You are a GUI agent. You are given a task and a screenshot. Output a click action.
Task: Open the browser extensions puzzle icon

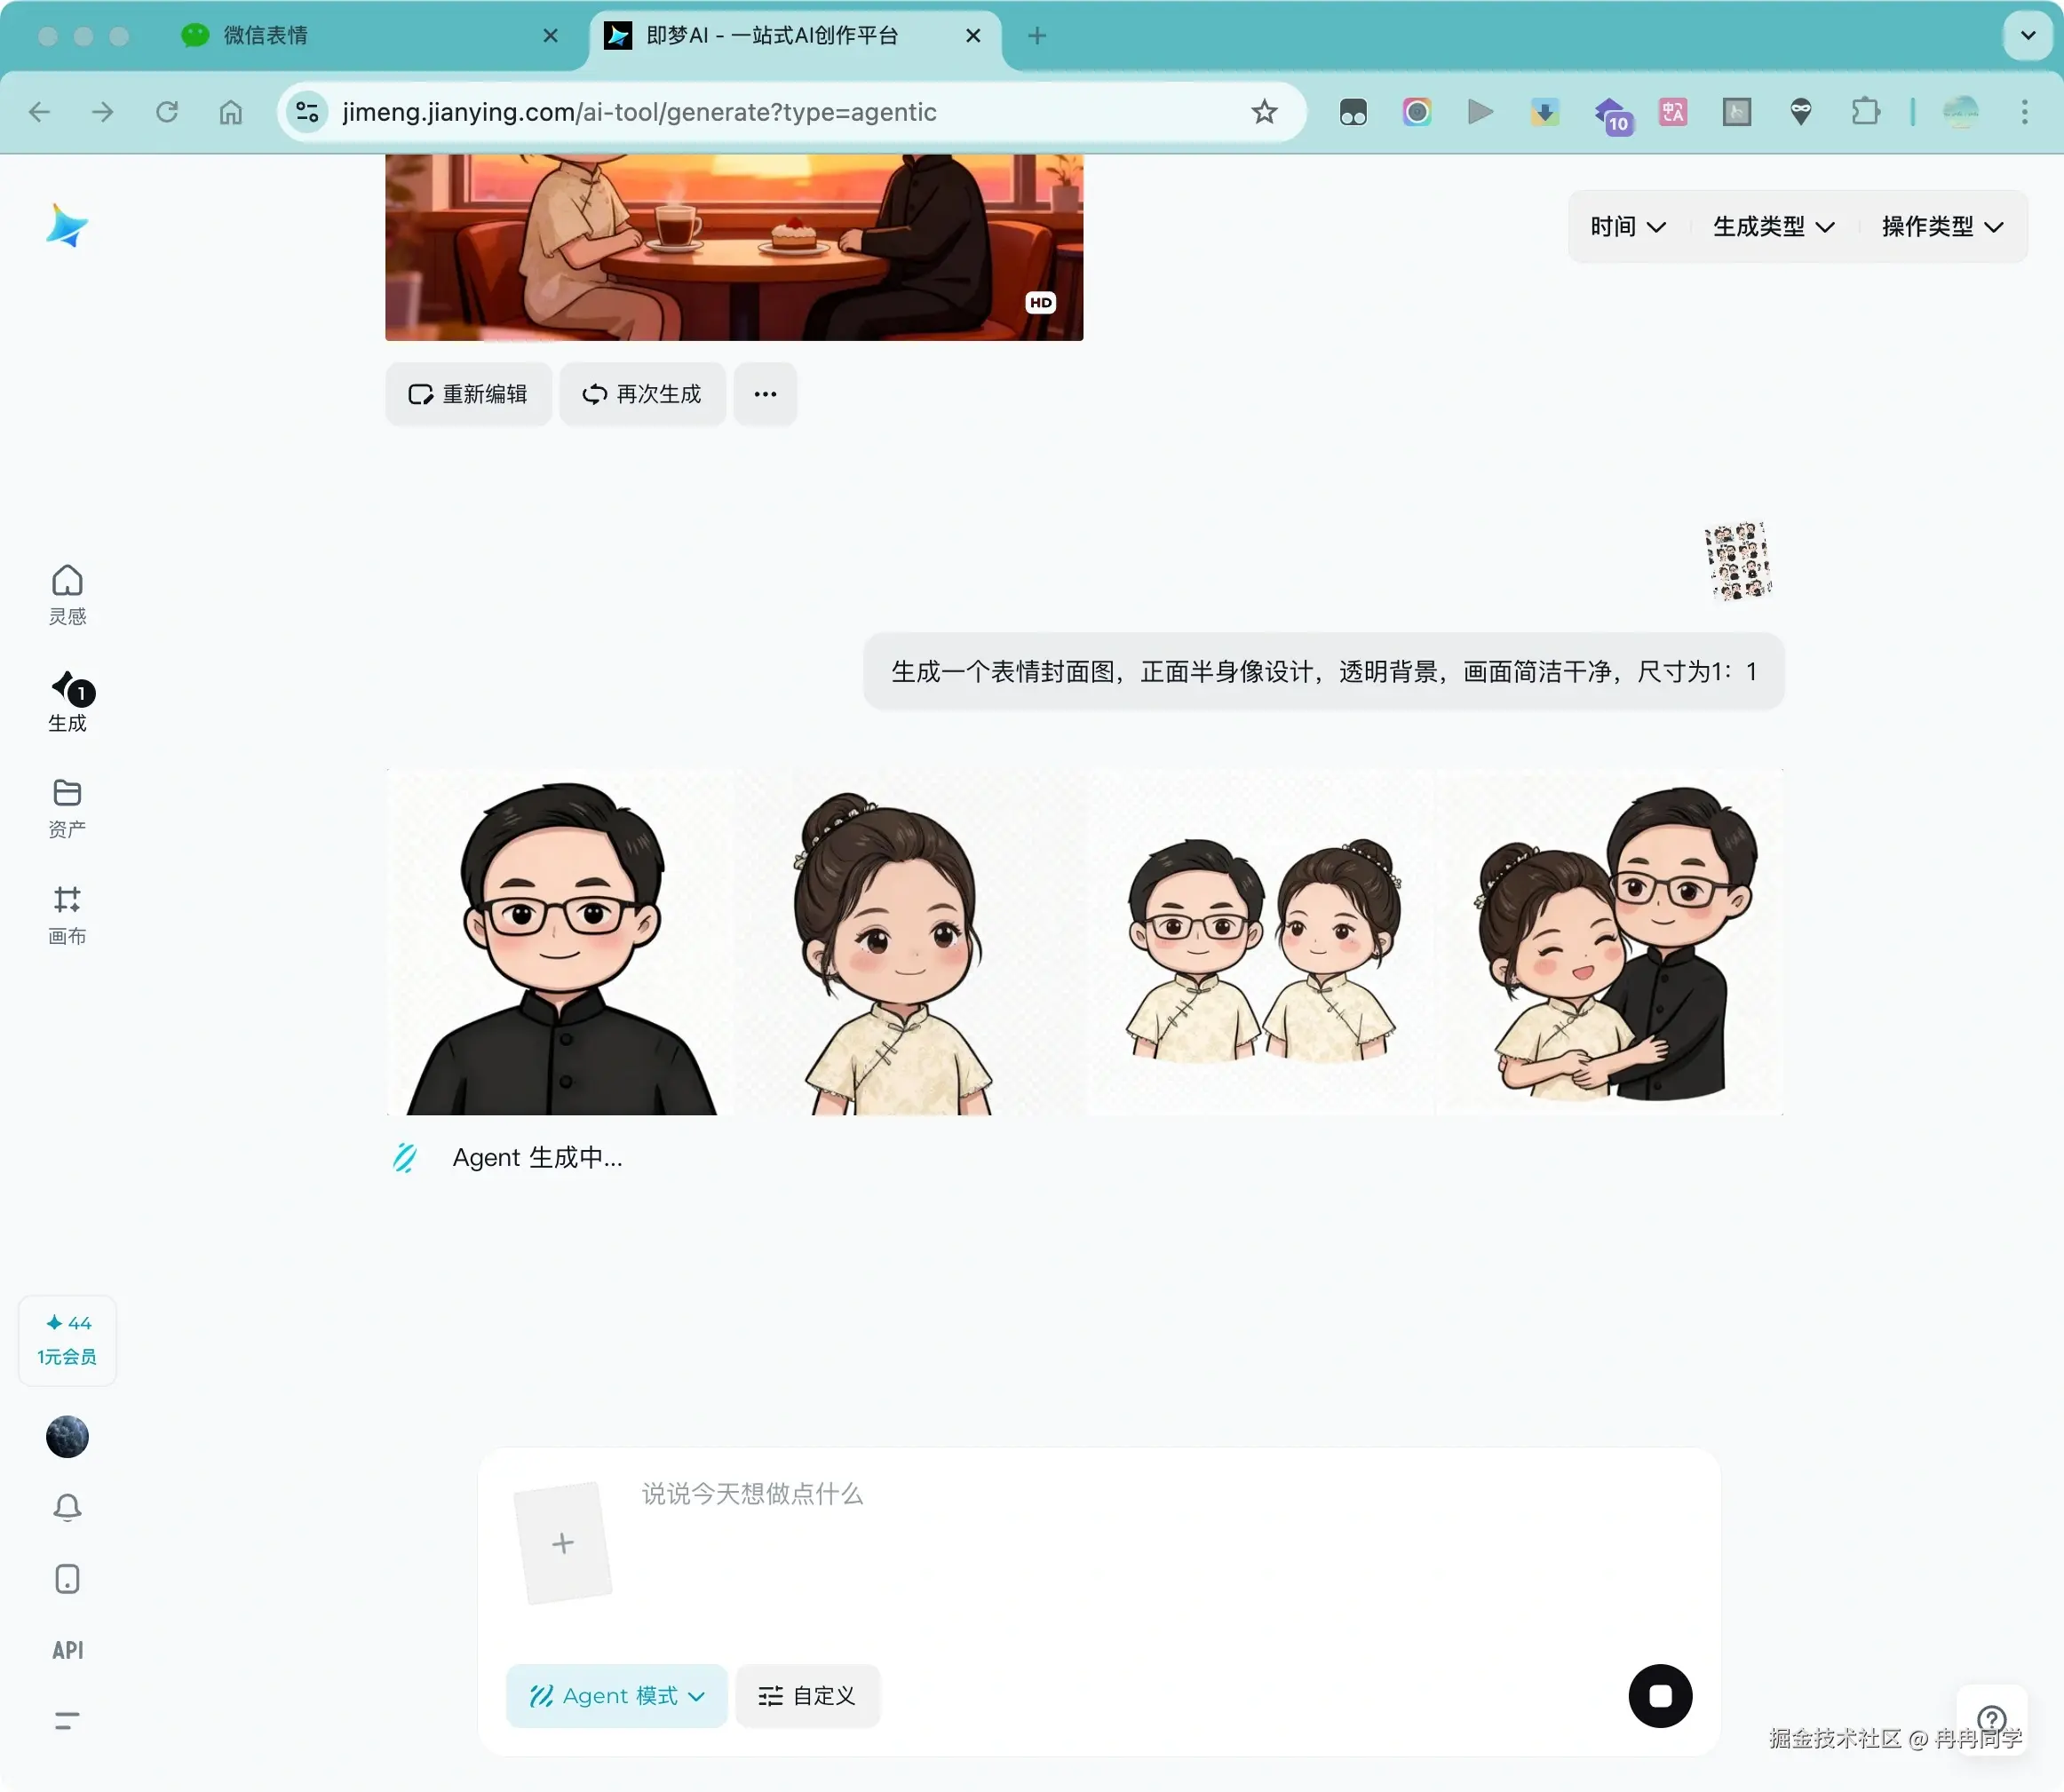pyautogui.click(x=1865, y=112)
